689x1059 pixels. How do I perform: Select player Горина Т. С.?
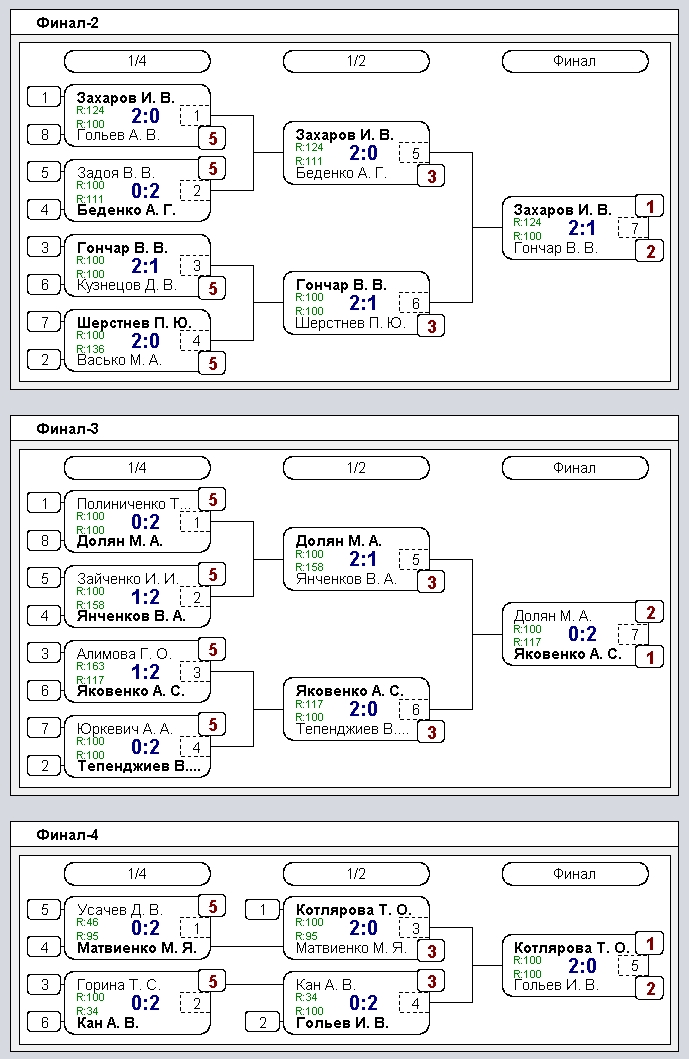pyautogui.click(x=118, y=985)
